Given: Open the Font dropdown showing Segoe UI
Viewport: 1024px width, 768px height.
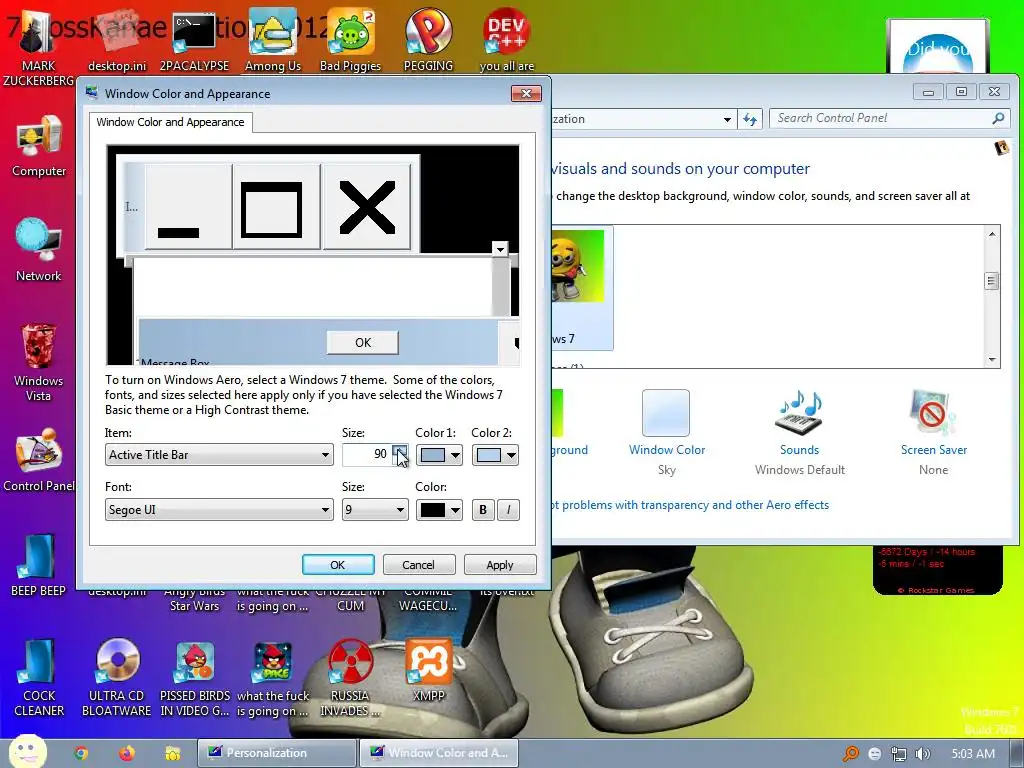Looking at the screenshot, I should click(219, 509).
